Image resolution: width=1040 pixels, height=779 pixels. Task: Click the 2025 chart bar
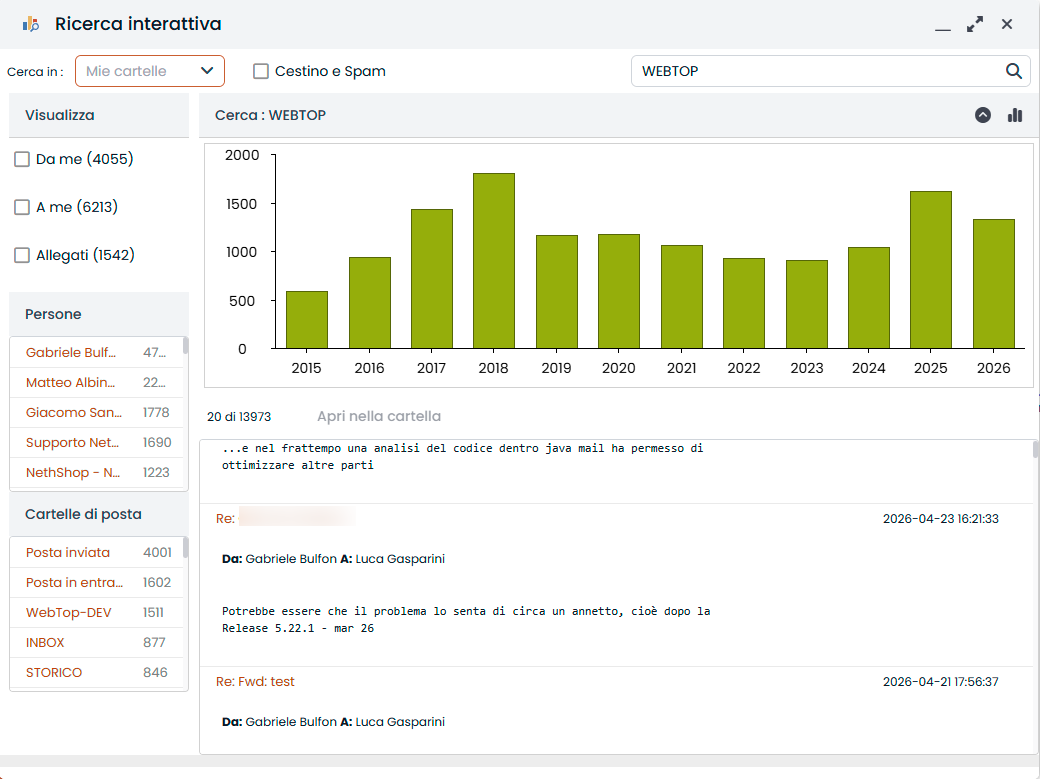tap(931, 270)
